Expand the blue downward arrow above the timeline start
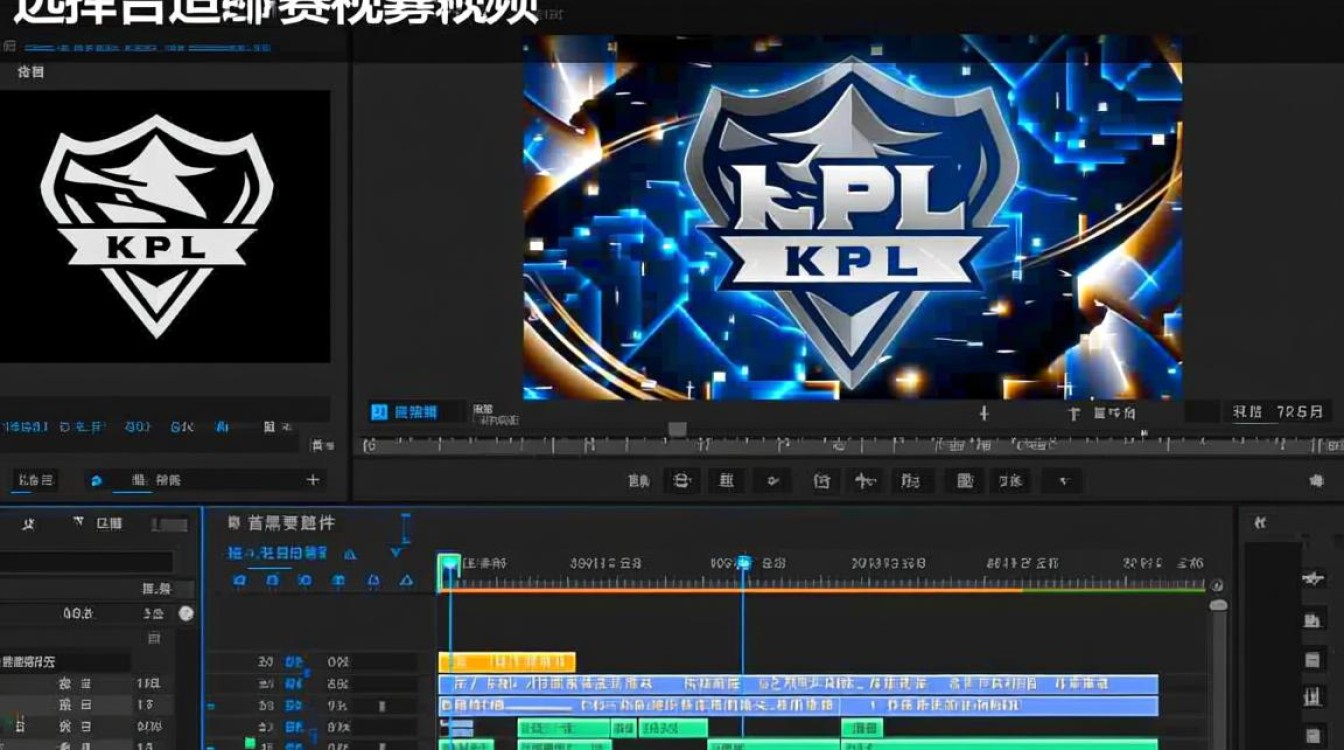 point(396,551)
